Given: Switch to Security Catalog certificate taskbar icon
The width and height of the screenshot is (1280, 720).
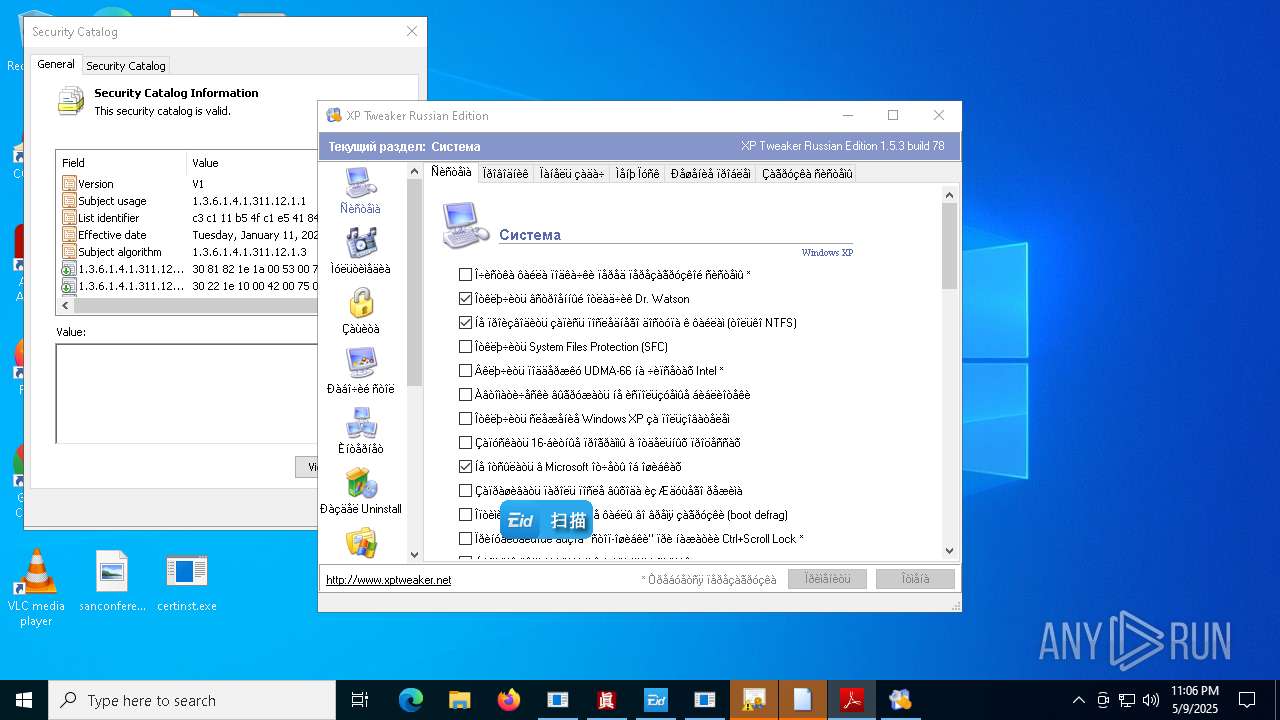Looking at the screenshot, I should click(753, 700).
